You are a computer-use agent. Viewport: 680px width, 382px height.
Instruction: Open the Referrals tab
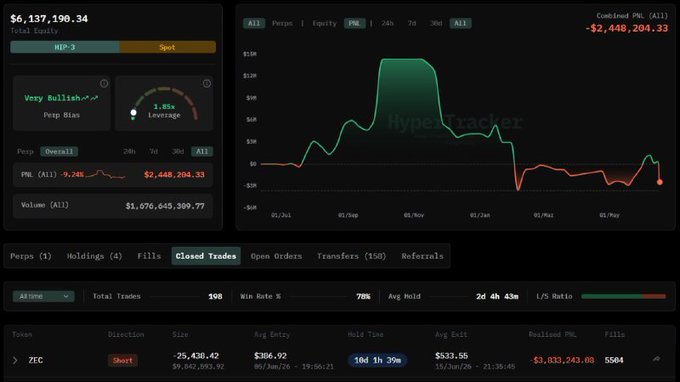pyautogui.click(x=422, y=256)
